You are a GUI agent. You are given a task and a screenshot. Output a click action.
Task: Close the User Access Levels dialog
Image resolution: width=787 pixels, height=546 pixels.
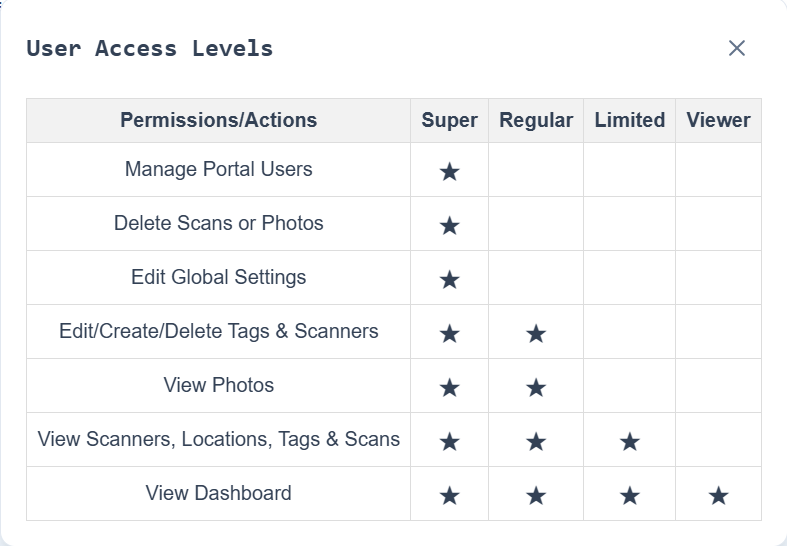coord(737,48)
